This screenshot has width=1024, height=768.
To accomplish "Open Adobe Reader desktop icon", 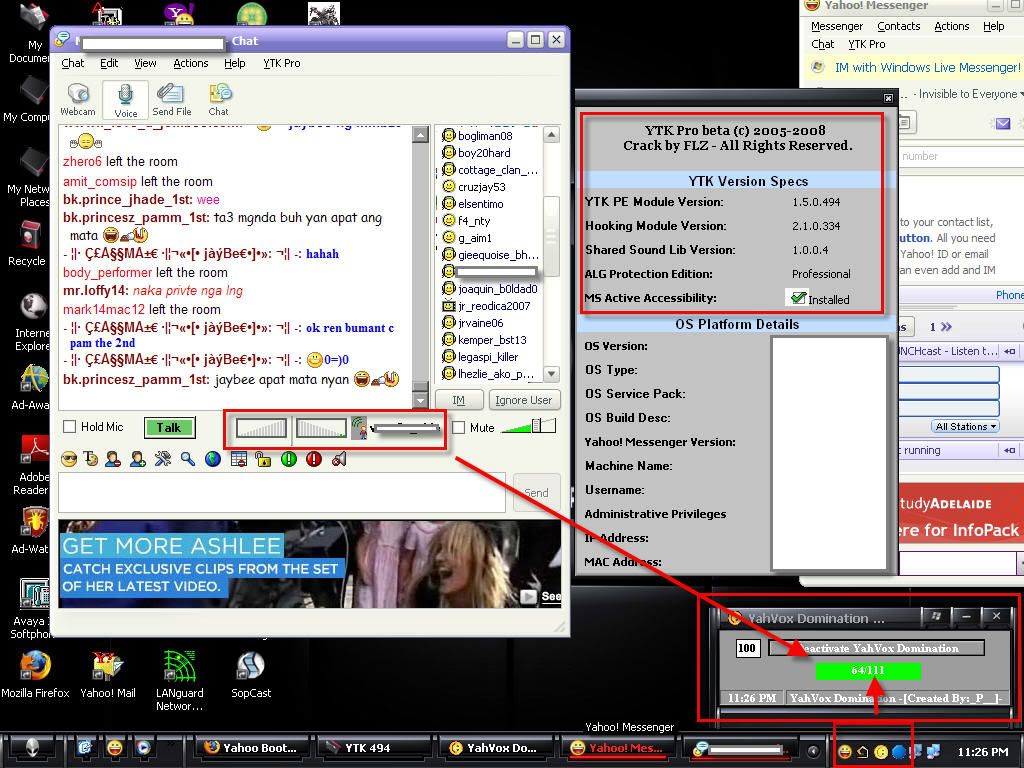I will [33, 465].
